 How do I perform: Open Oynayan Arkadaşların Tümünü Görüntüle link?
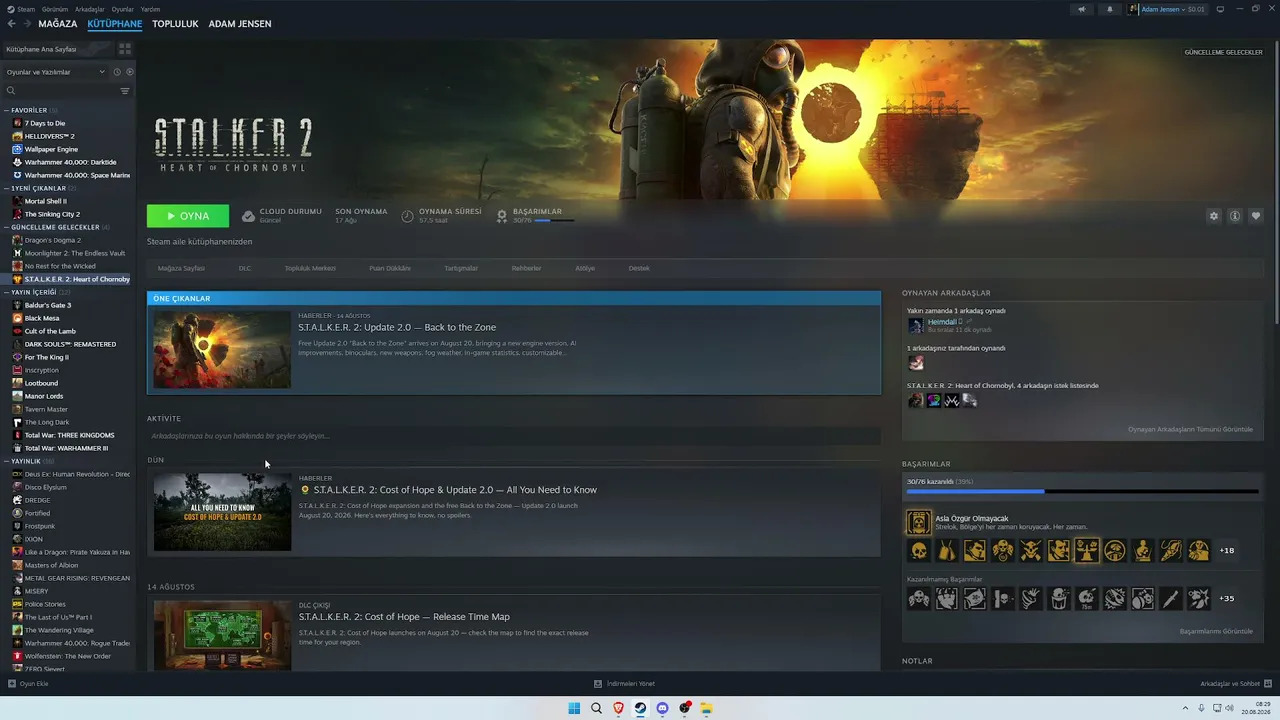tap(1190, 429)
